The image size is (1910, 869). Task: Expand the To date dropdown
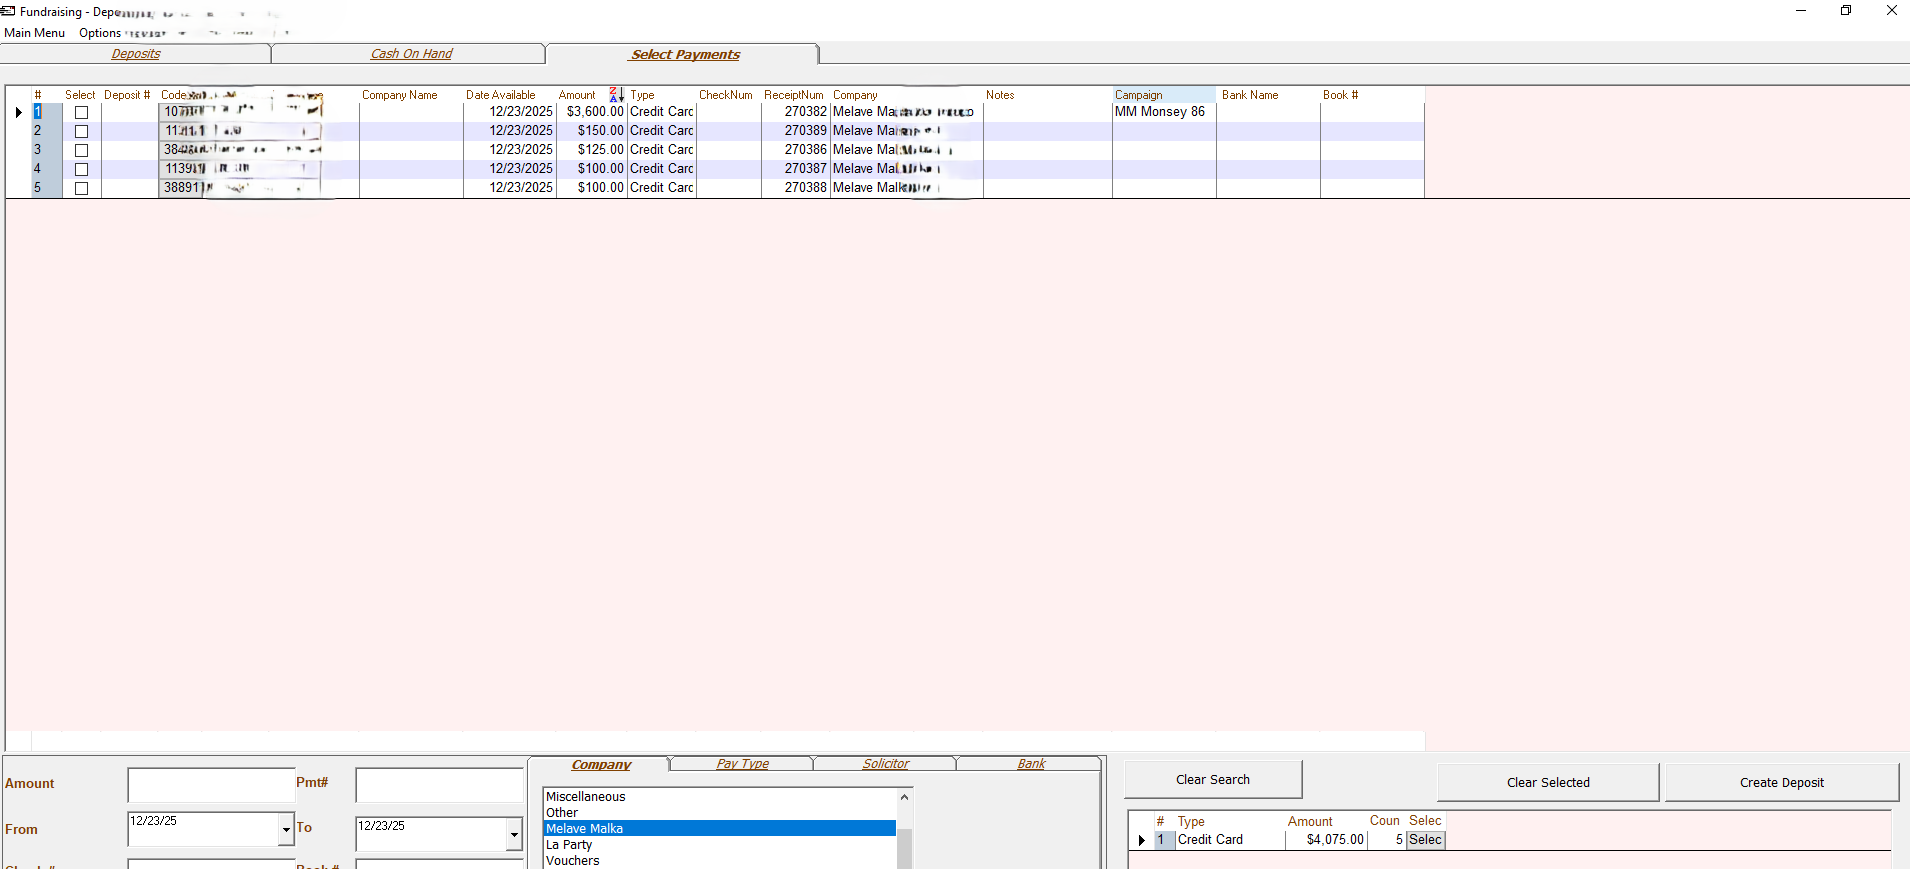514,834
